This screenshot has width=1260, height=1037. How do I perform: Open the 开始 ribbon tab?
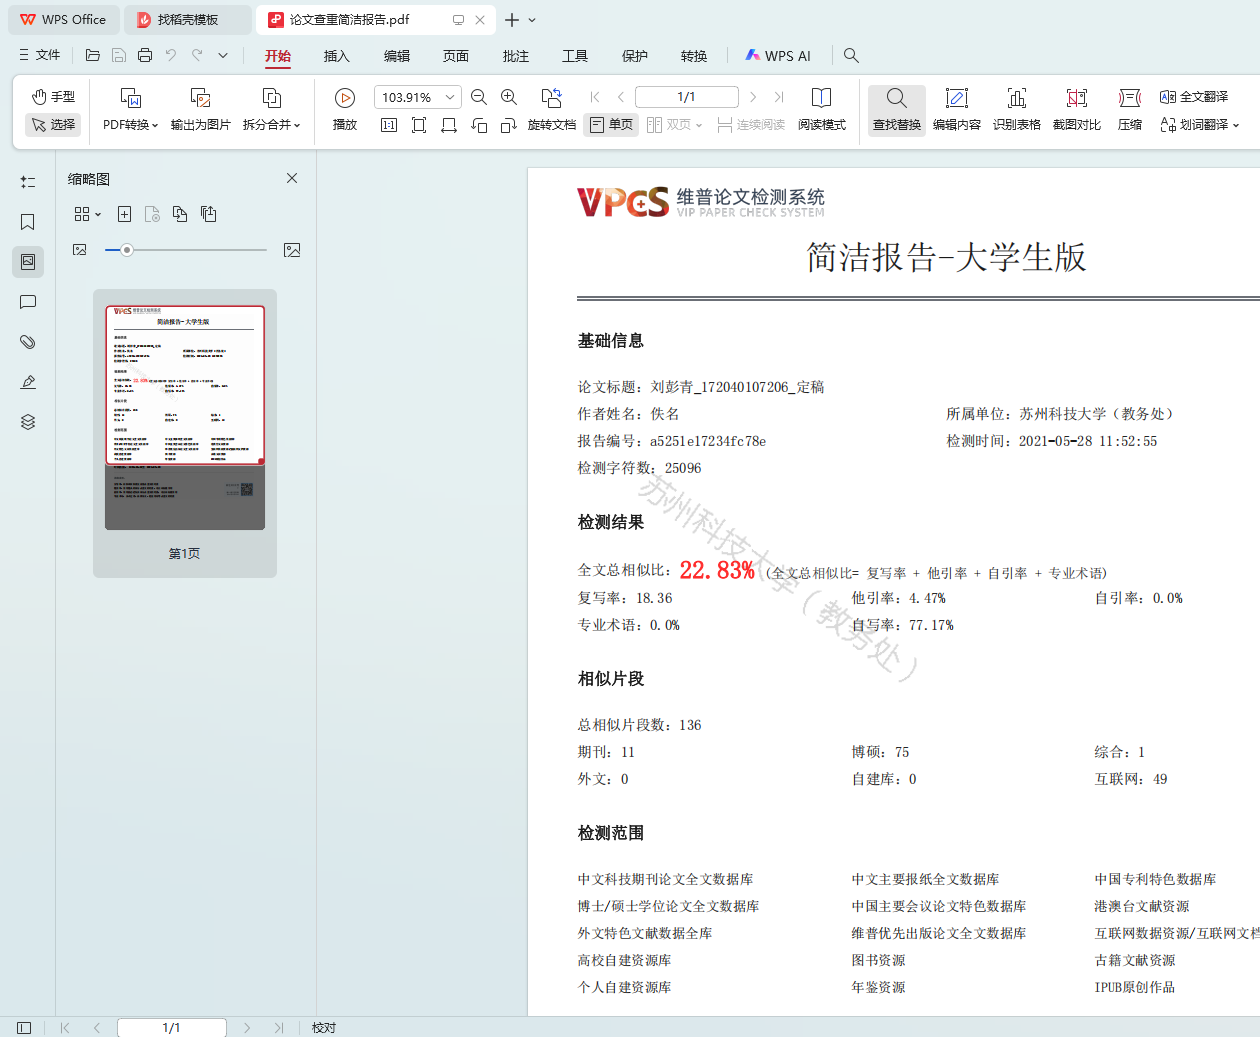[278, 56]
